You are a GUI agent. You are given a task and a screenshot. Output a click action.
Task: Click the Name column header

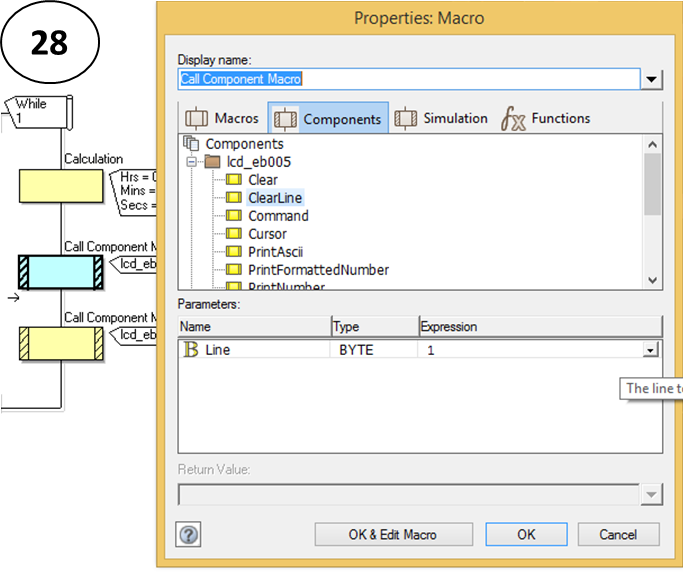click(x=255, y=327)
